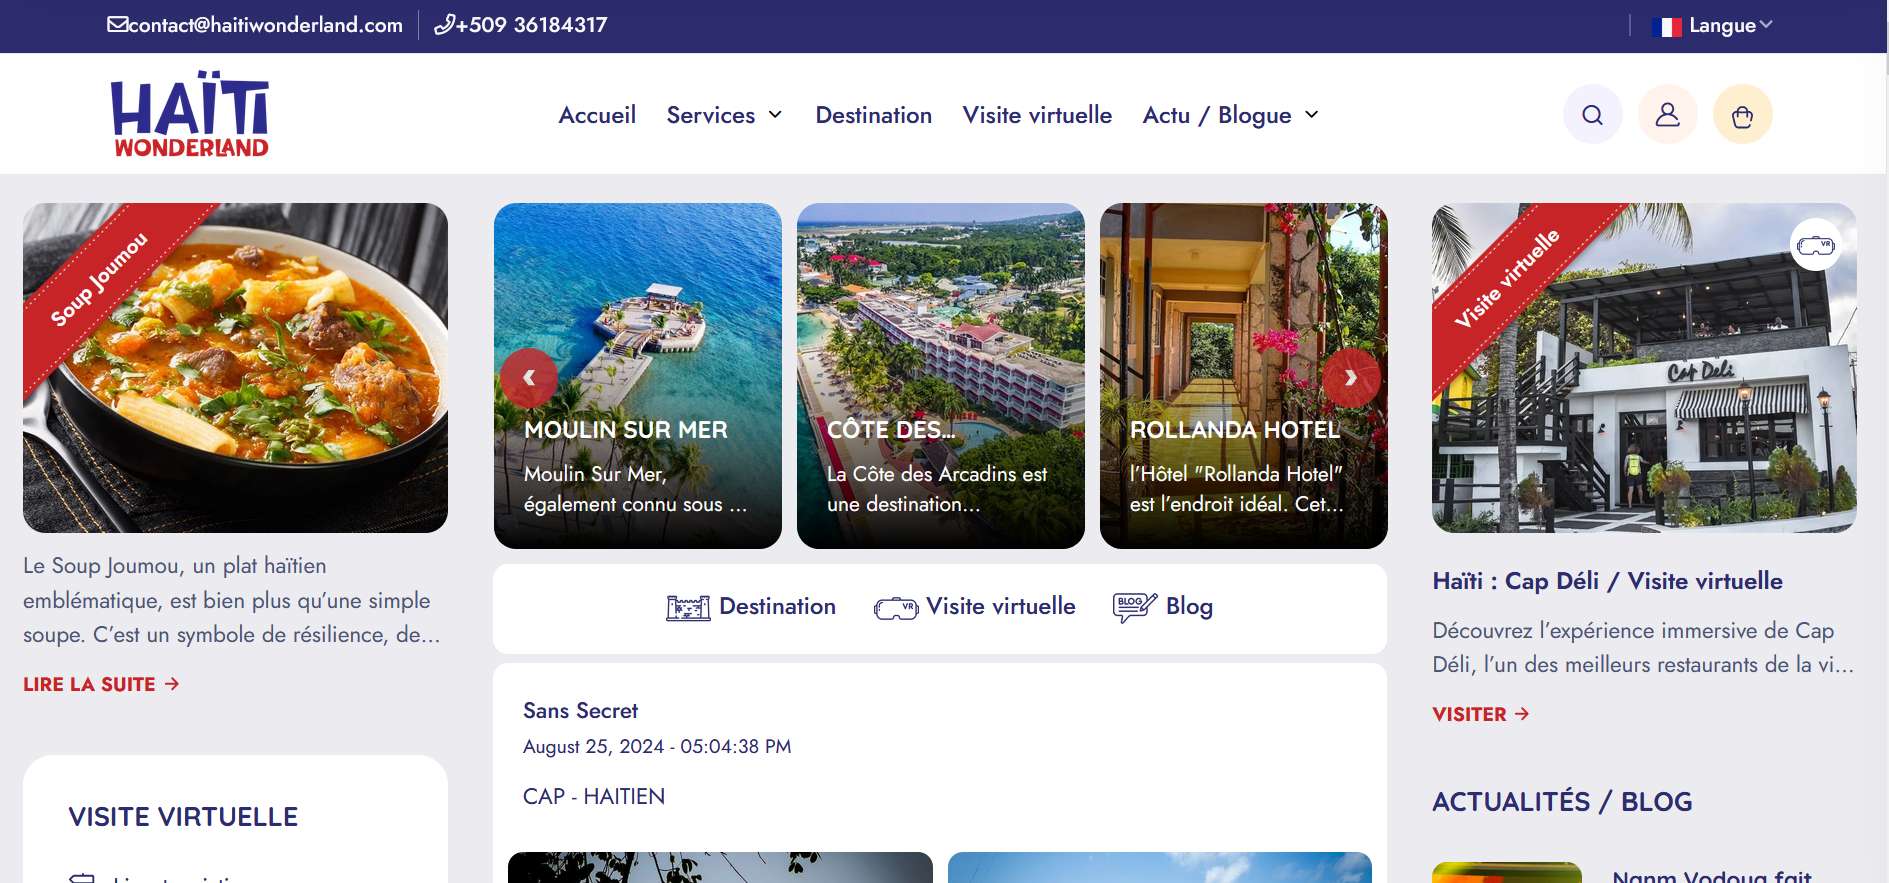Click the previous slide arrow on carousel
The height and width of the screenshot is (883, 1889).
coord(529,378)
